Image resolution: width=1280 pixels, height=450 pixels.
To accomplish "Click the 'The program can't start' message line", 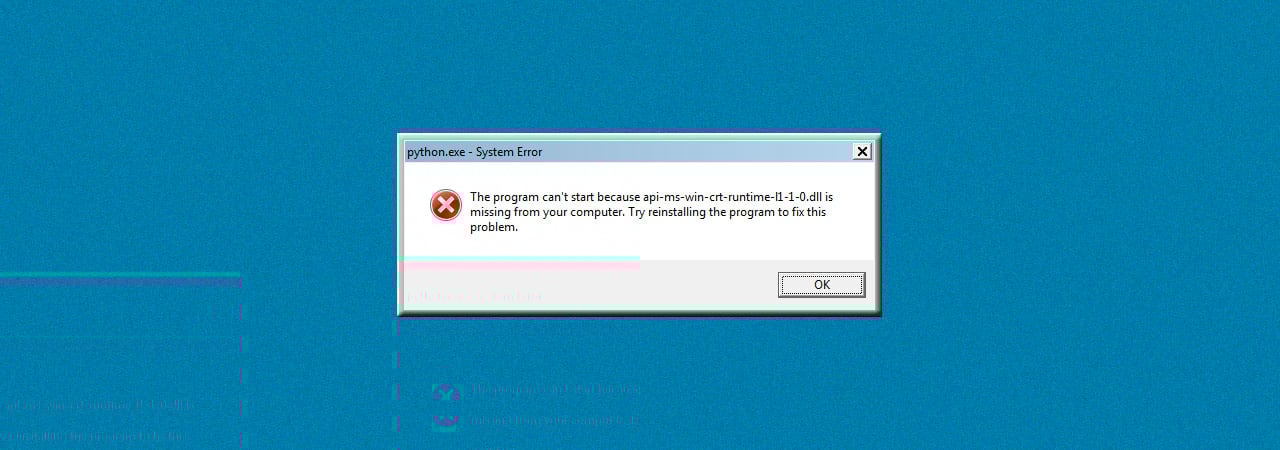I will pyautogui.click(x=651, y=197).
